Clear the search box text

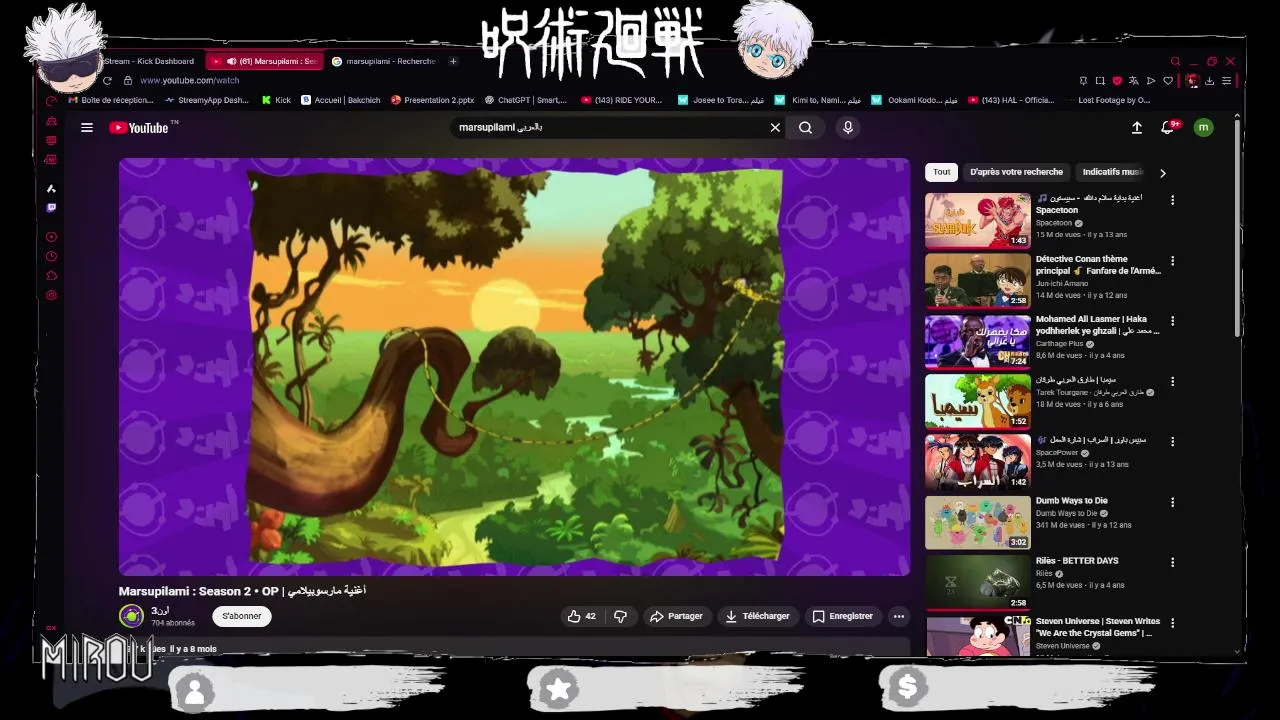775,128
